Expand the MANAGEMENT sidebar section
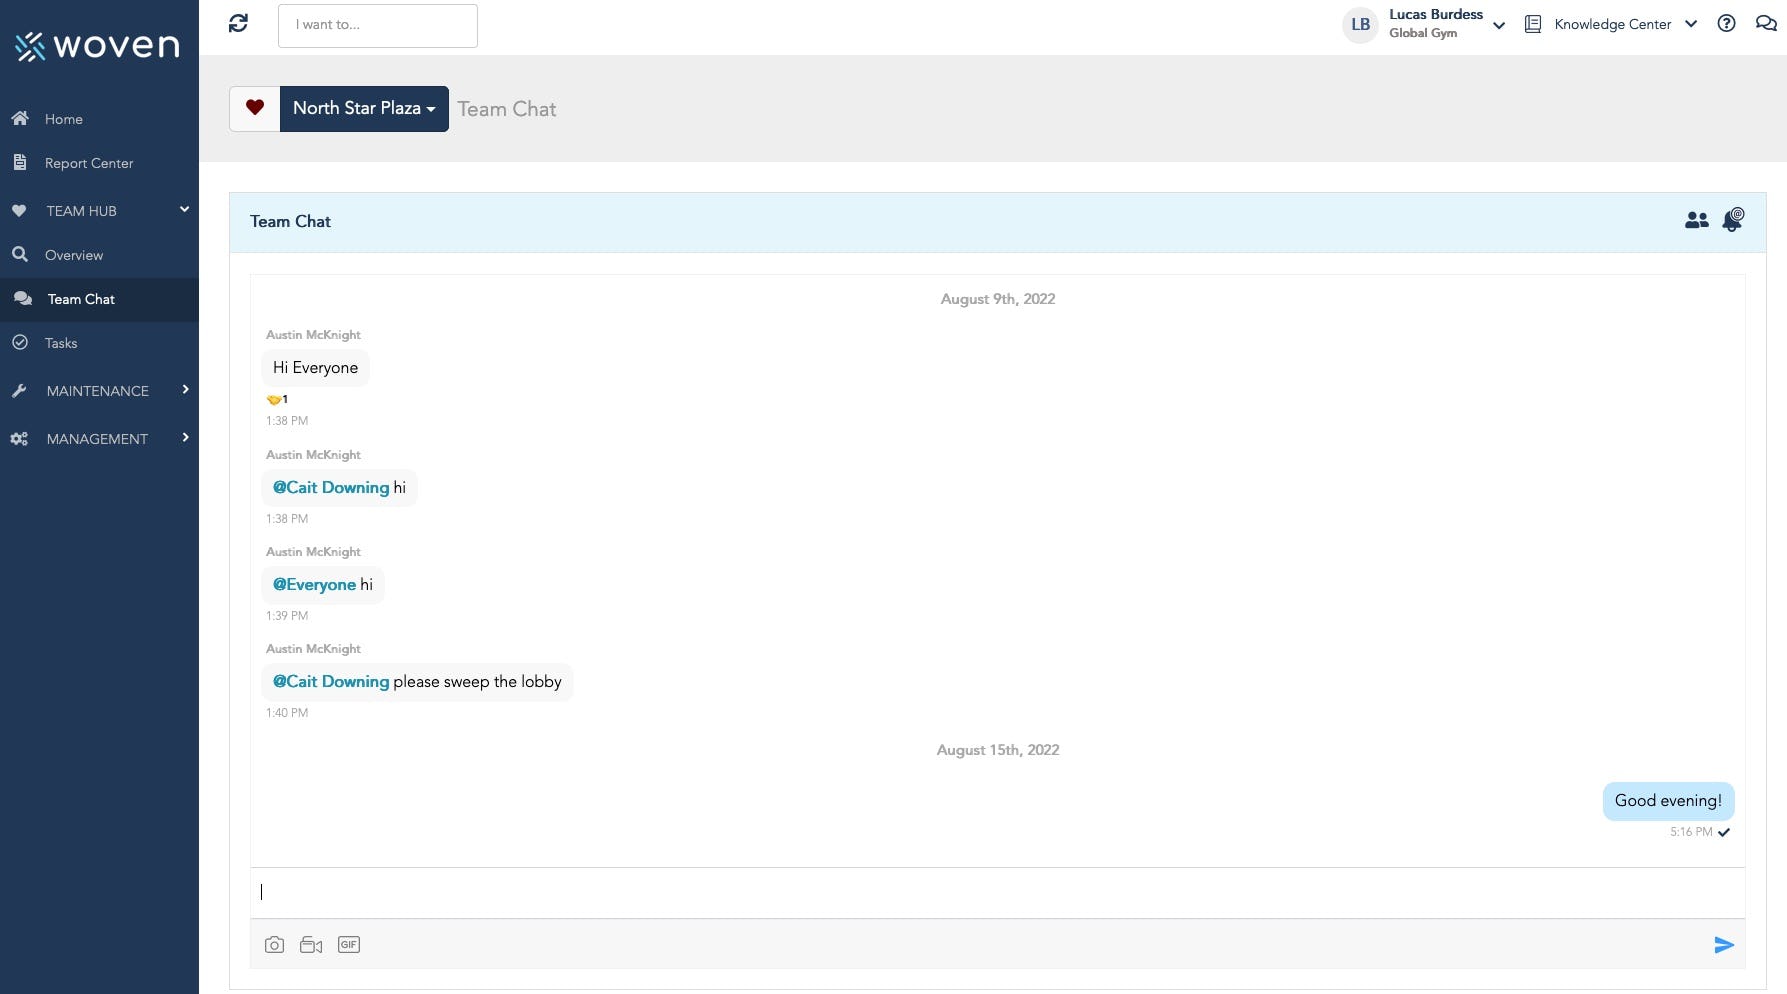The width and height of the screenshot is (1787, 994). (99, 438)
